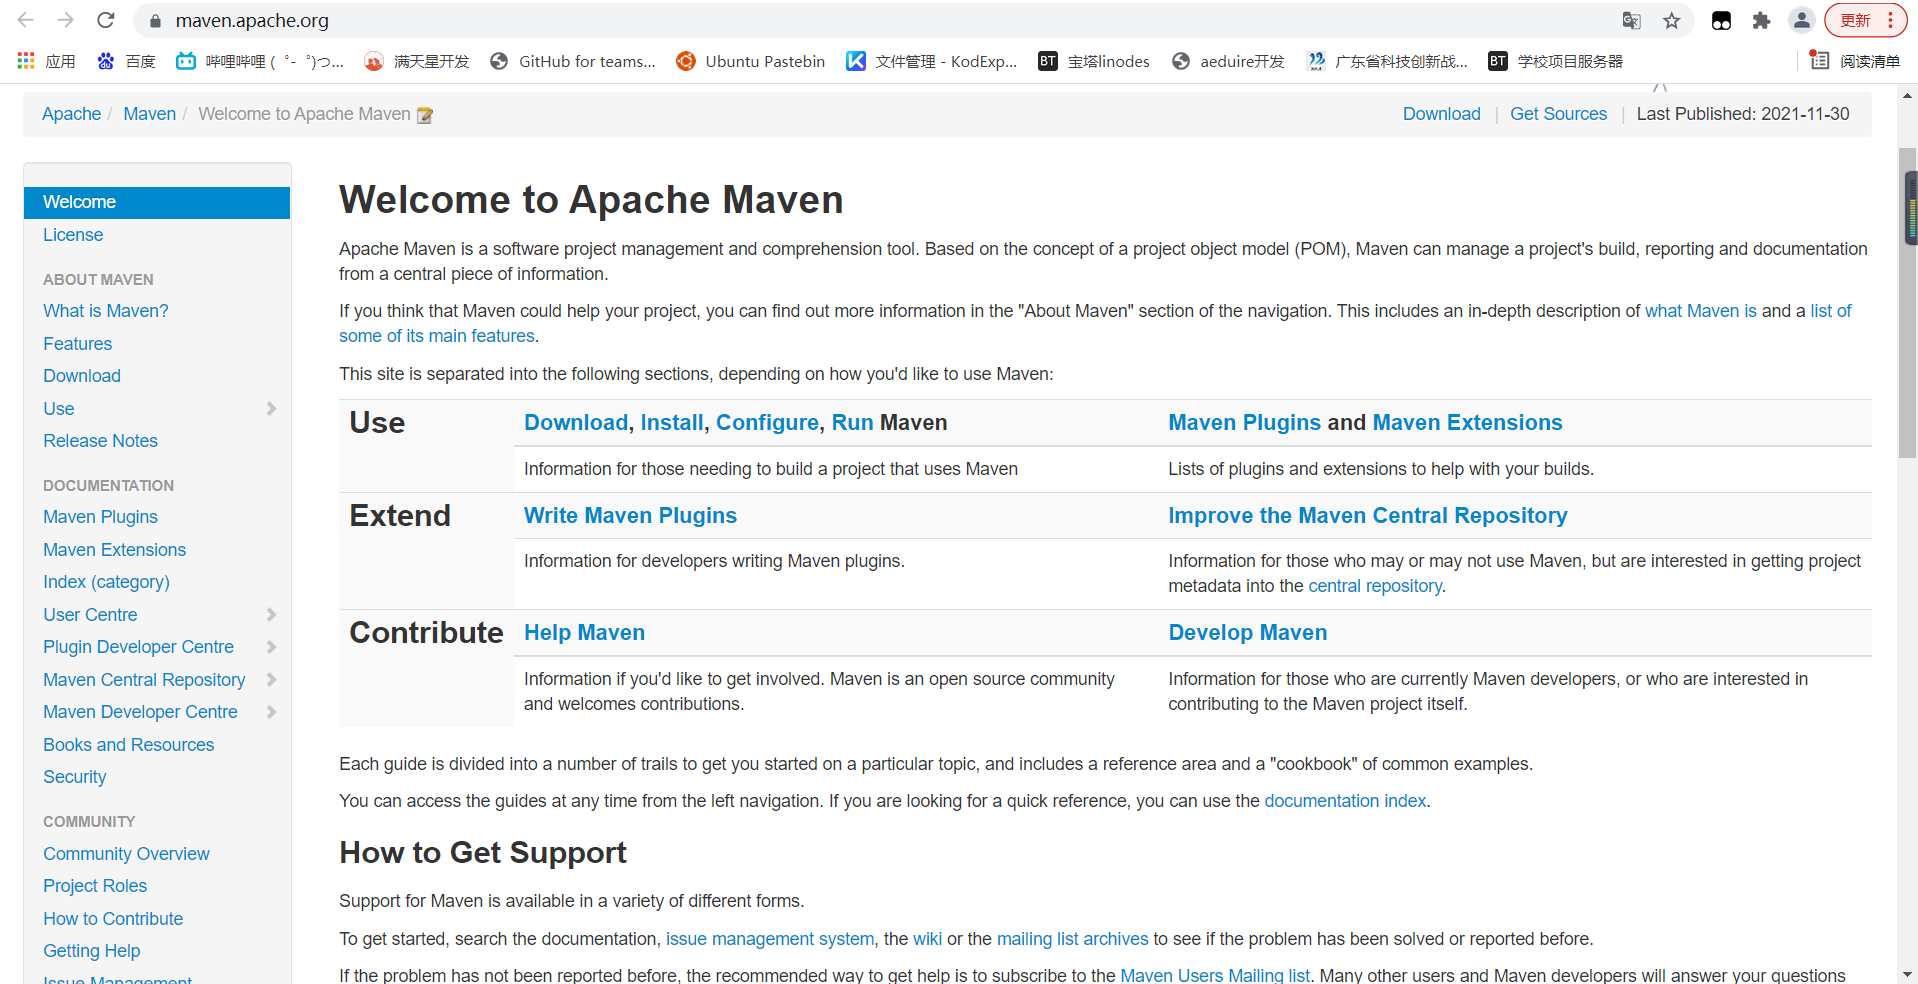The image size is (1918, 984).
Task: Click the edit page icon in breadcrumb
Action: pos(425,115)
